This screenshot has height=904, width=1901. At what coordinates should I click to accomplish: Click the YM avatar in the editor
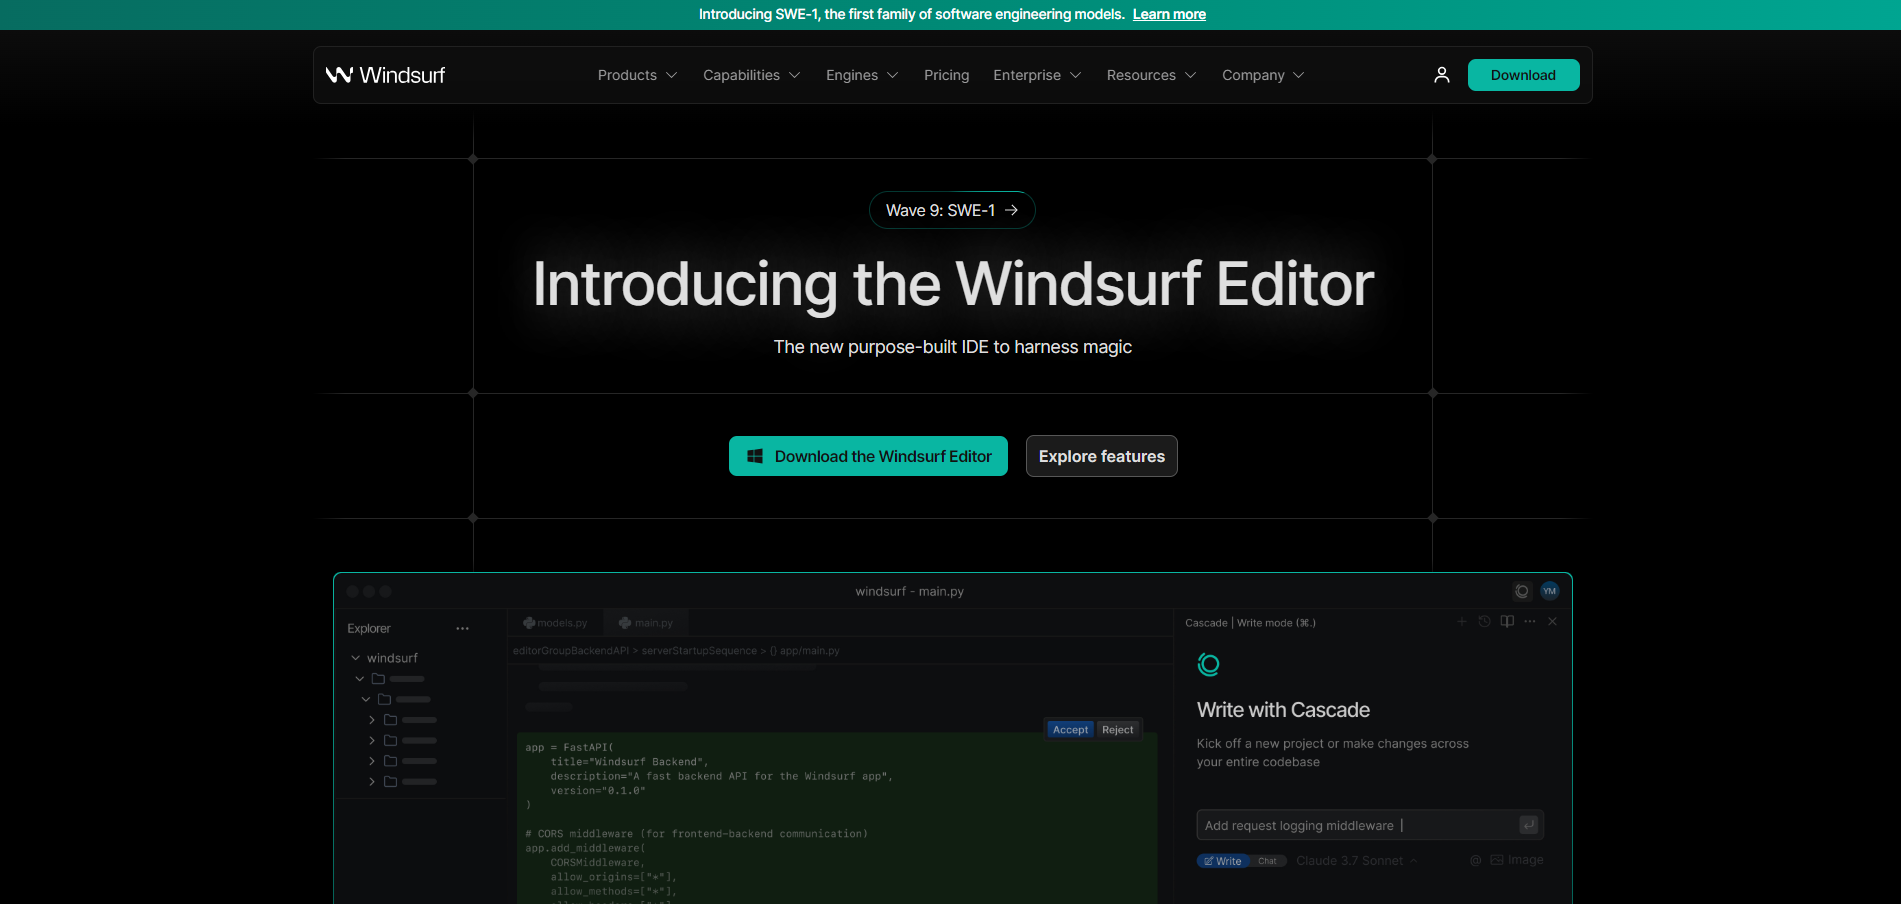click(x=1549, y=591)
